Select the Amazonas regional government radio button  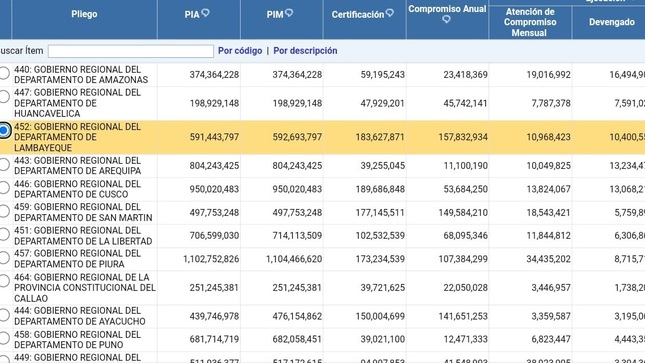pos(4,73)
